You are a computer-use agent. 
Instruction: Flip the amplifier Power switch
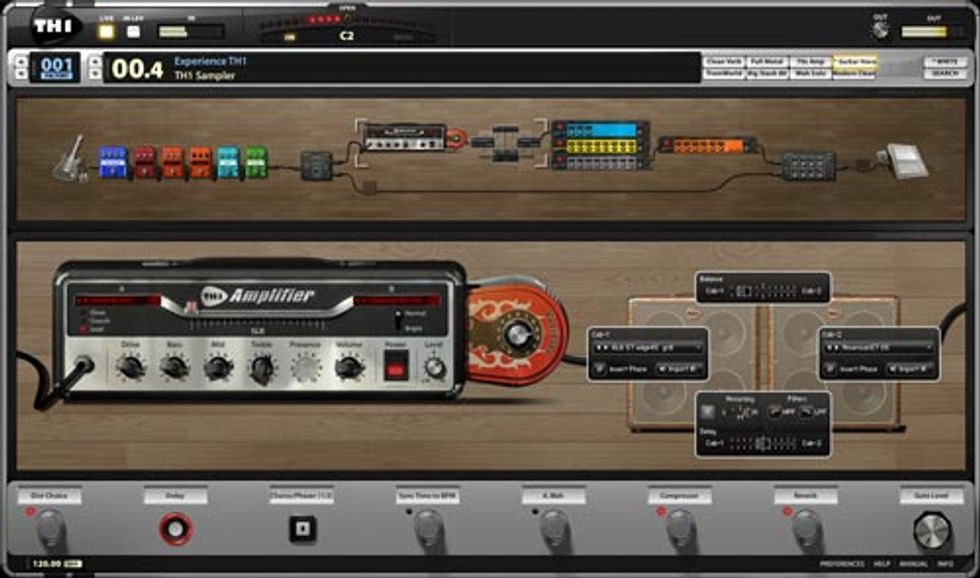(396, 366)
